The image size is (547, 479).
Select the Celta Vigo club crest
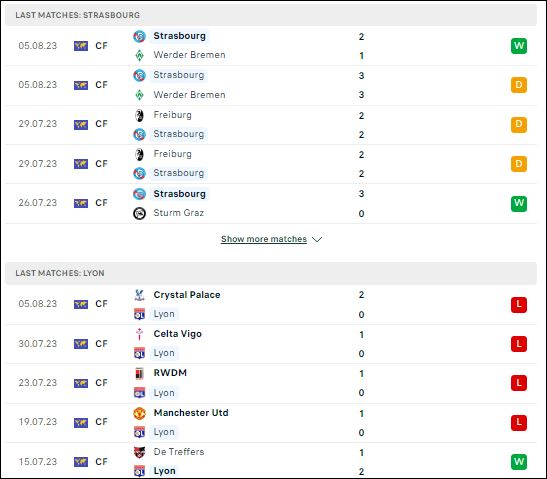pos(139,334)
